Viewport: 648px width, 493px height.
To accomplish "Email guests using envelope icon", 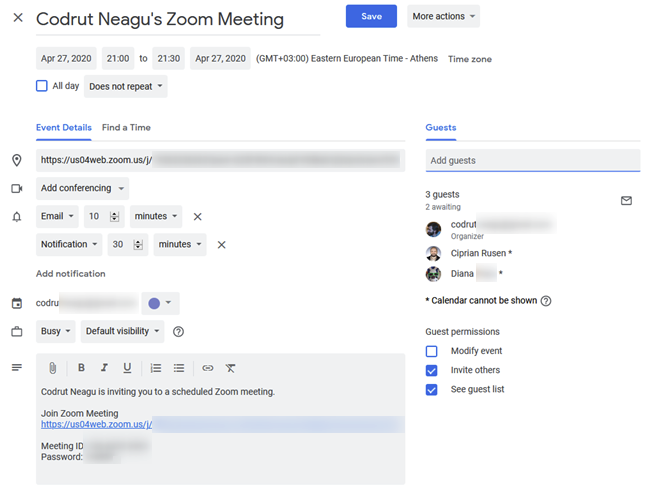I will tap(626, 200).
